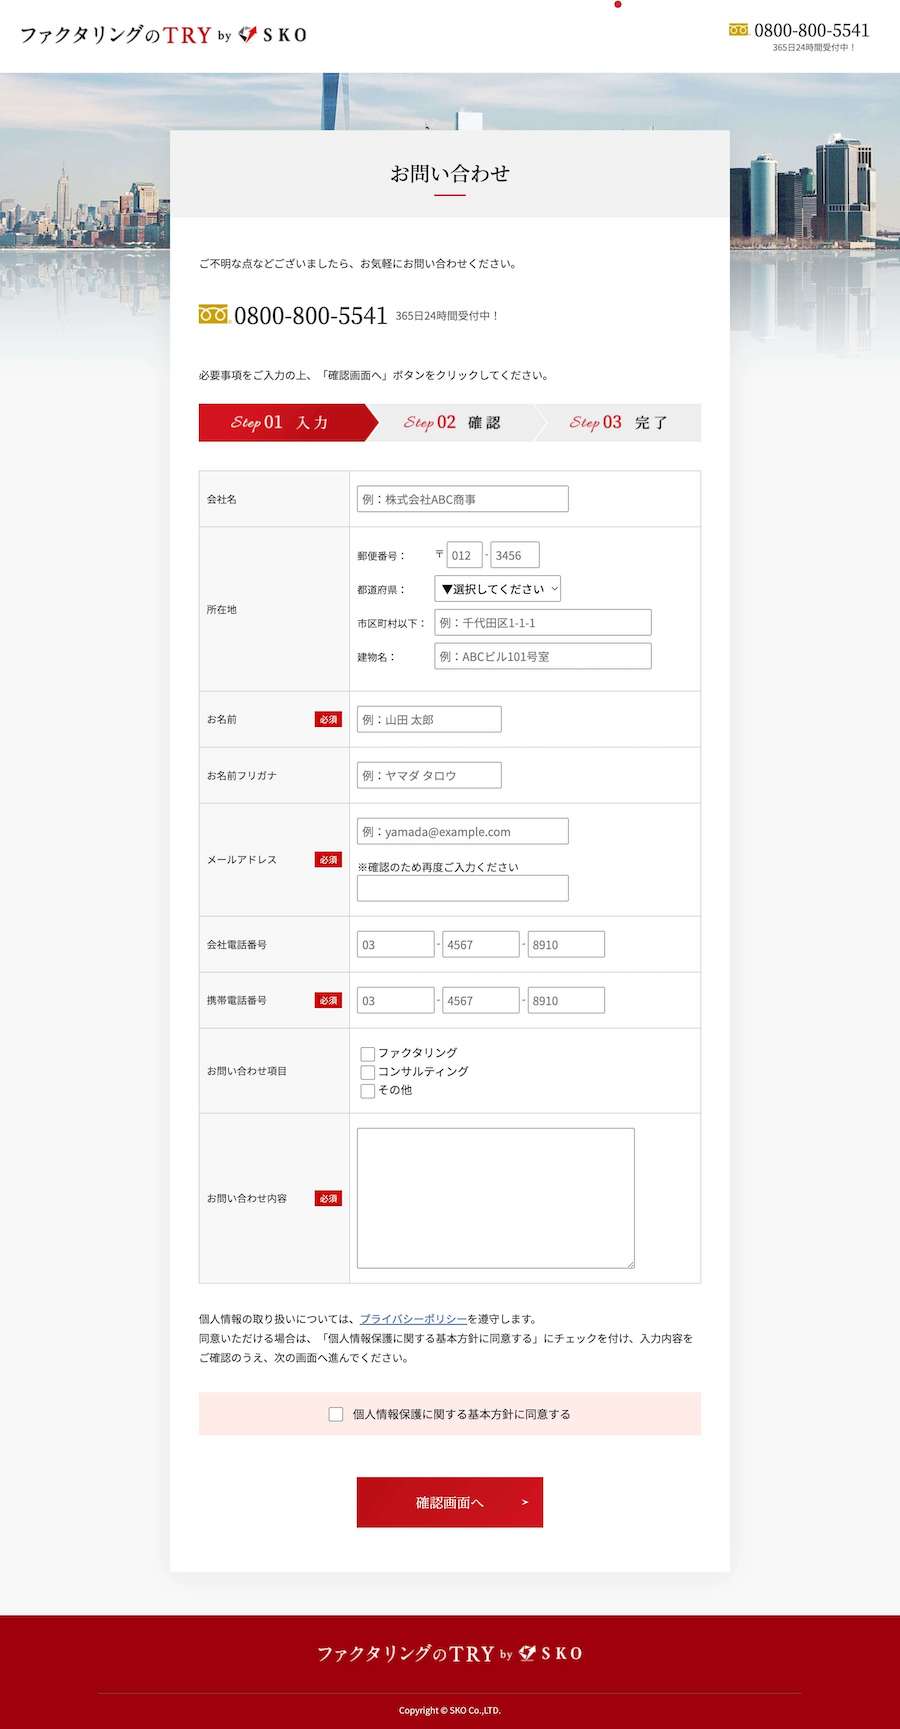Open the 都道府県 prefecture dropdown

point(498,589)
